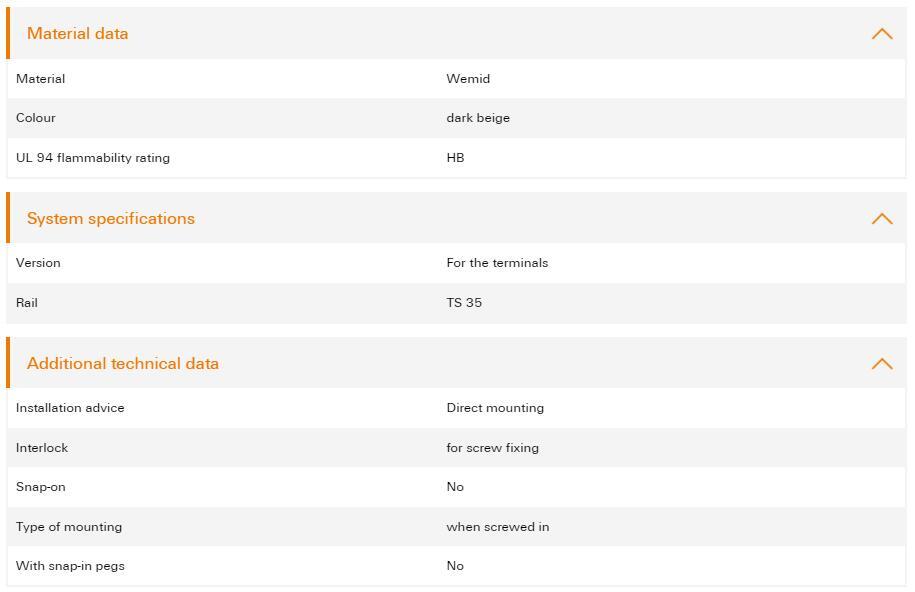This screenshot has height=592, width=915.
Task: Click the Rail row label
Action: point(27,303)
